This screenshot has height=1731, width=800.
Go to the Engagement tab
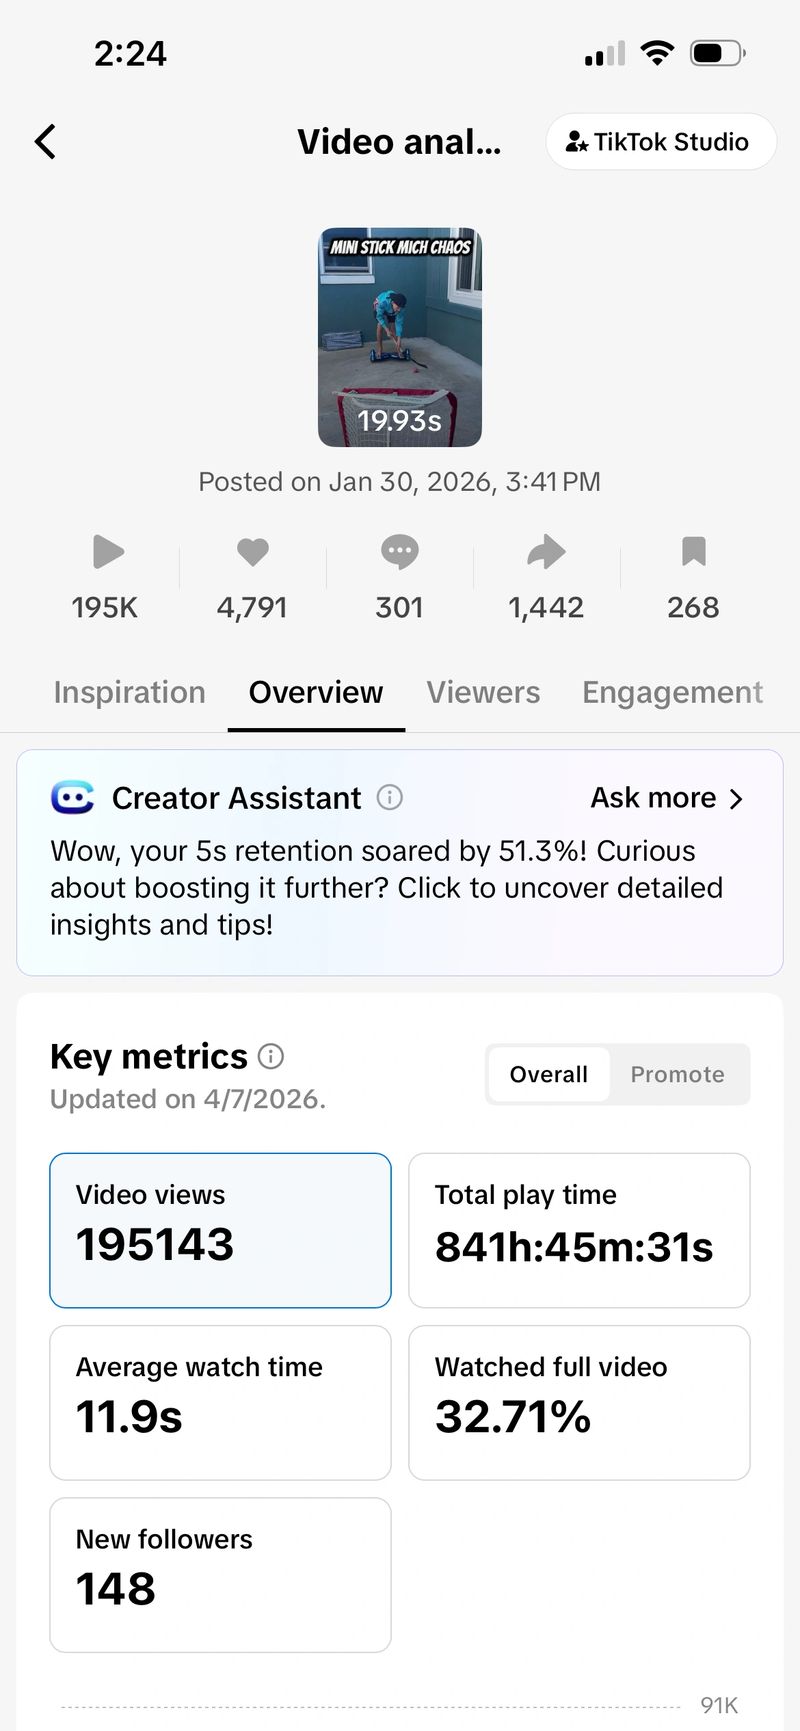click(x=672, y=692)
